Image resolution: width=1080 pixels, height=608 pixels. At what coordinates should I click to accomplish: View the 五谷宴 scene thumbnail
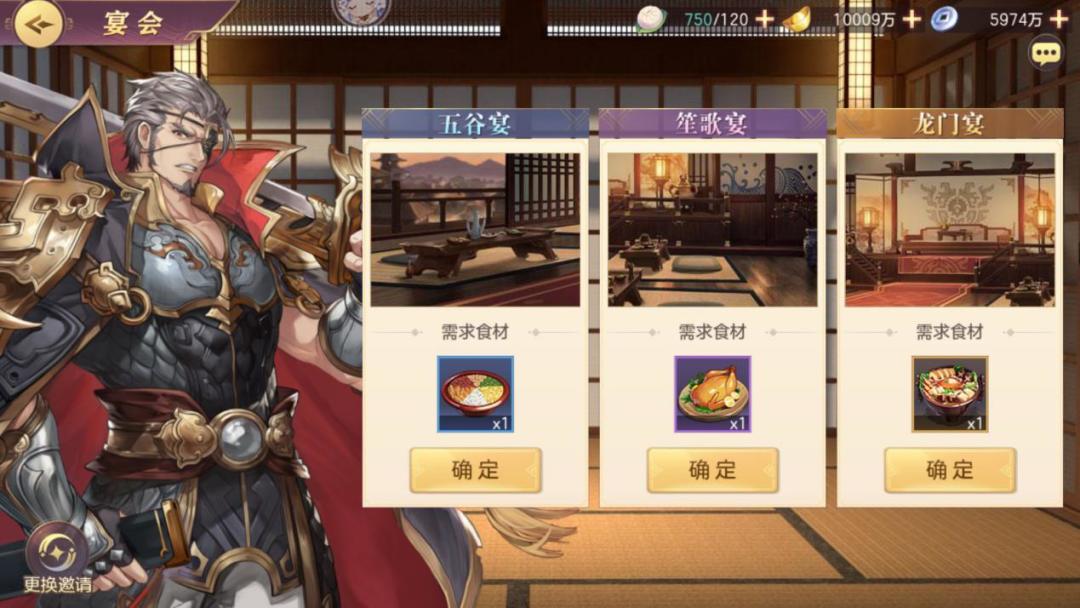coord(475,230)
